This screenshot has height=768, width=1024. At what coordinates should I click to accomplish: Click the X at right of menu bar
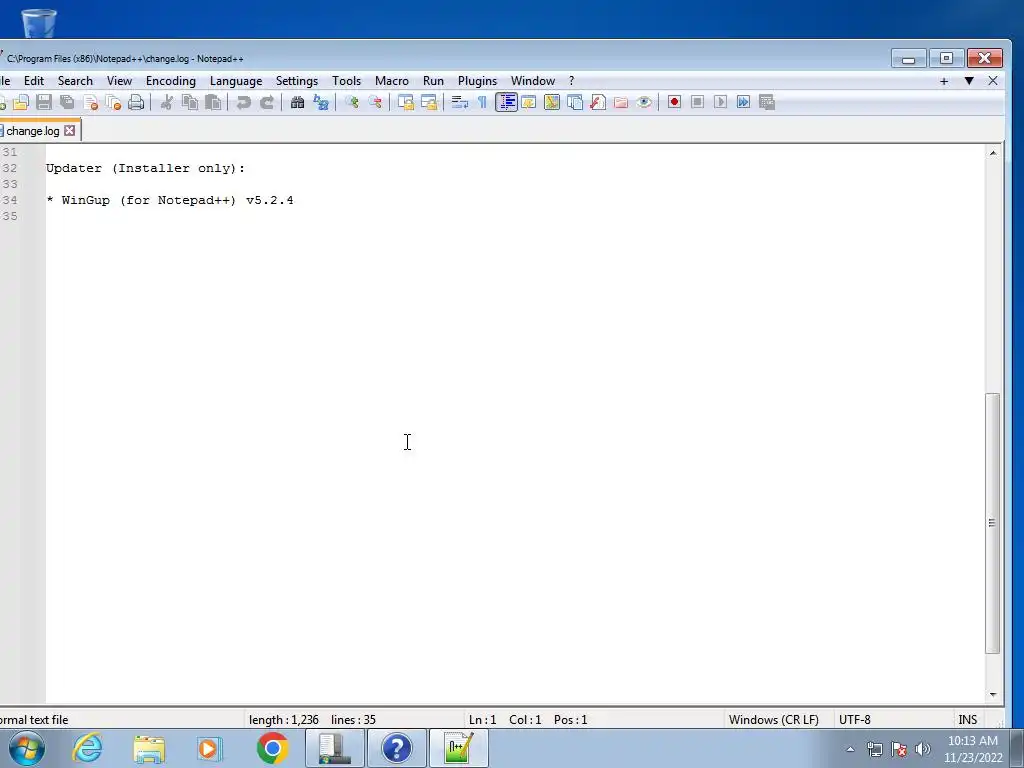993,81
